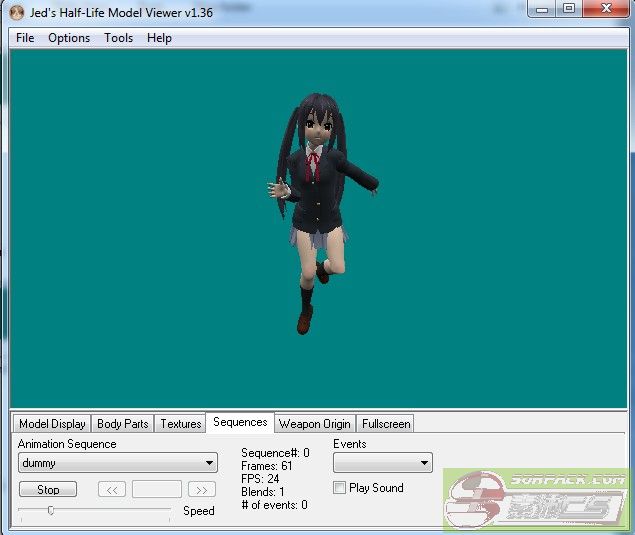635x535 pixels.
Task: Switch to the Model Display tab
Action: click(52, 424)
